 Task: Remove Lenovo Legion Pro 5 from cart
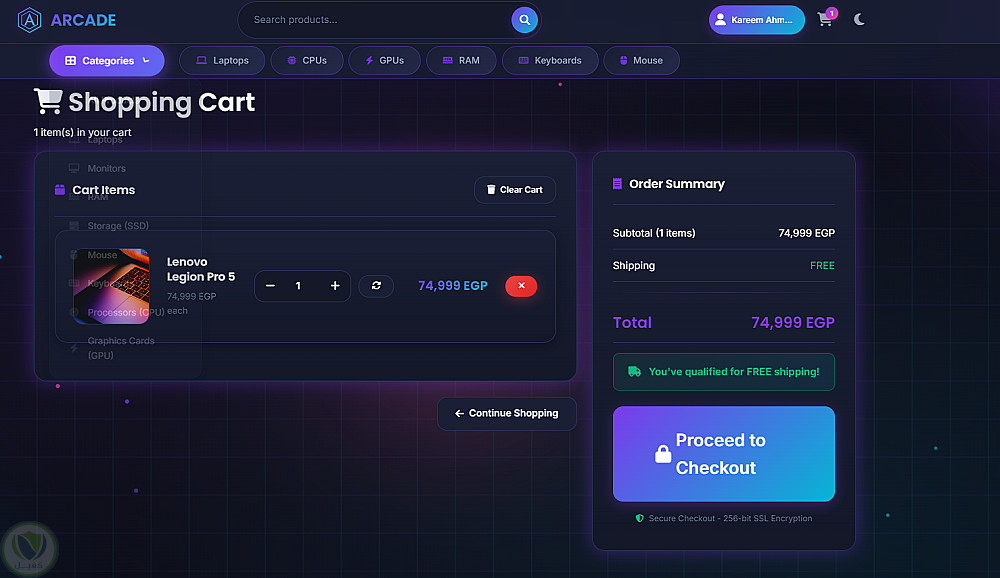click(521, 286)
